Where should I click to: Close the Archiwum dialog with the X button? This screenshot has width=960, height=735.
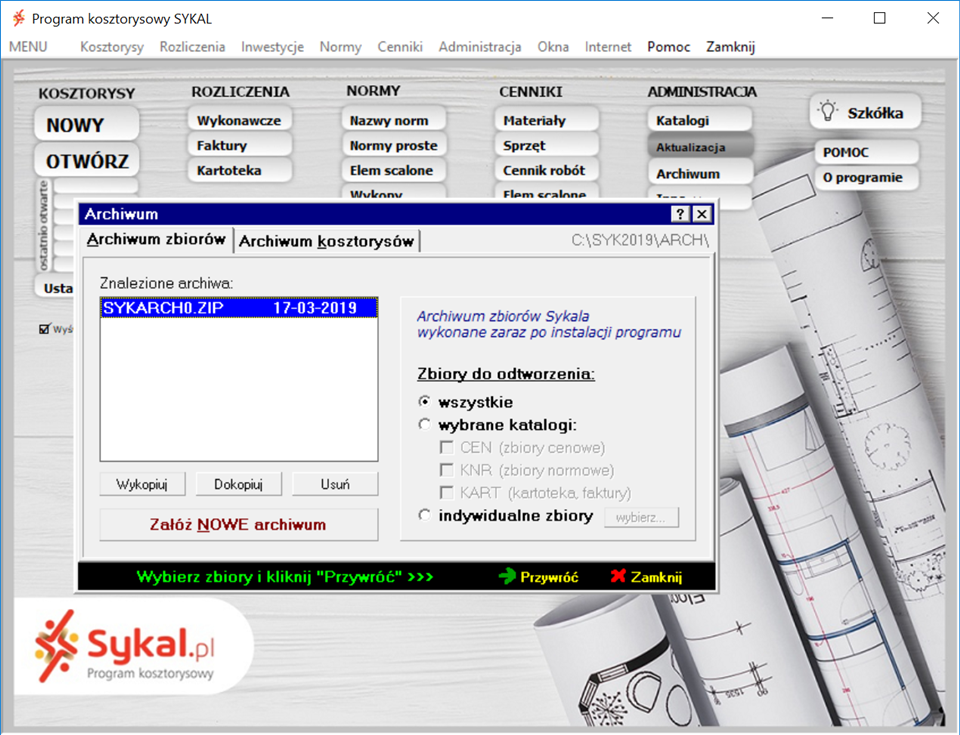pyautogui.click(x=702, y=214)
